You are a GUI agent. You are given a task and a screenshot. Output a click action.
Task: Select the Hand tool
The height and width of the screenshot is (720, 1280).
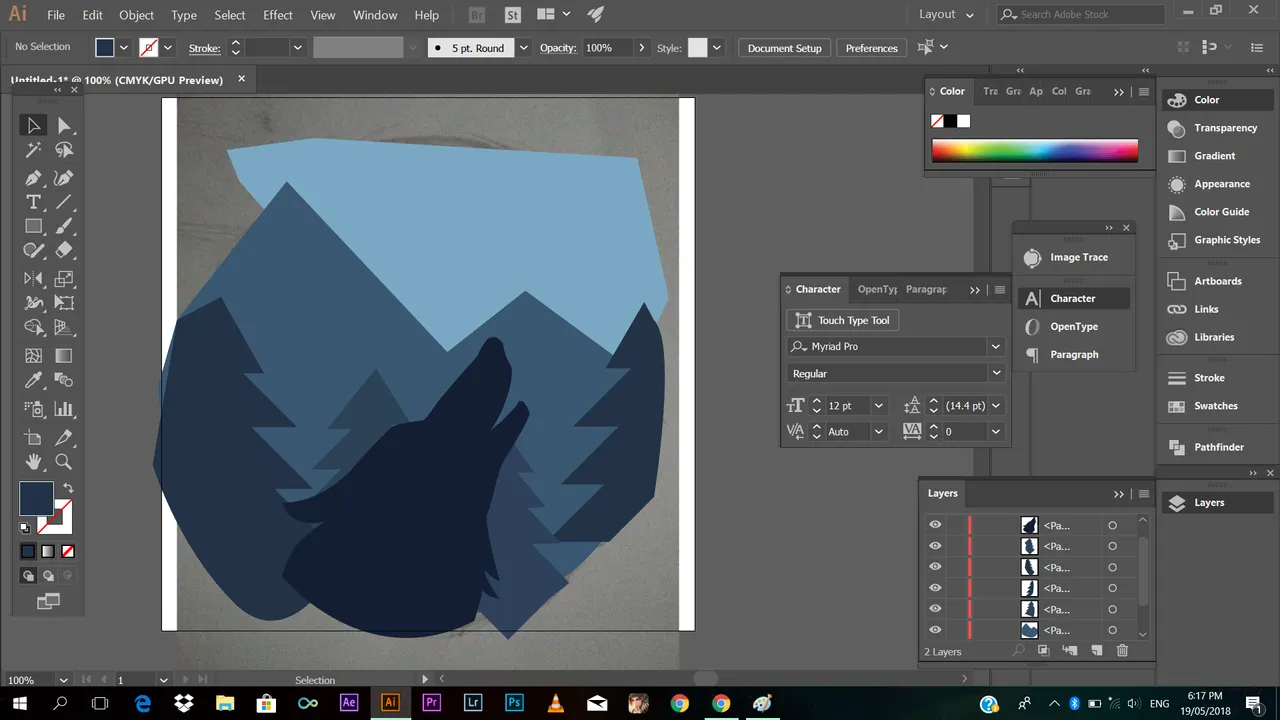pyautogui.click(x=33, y=462)
